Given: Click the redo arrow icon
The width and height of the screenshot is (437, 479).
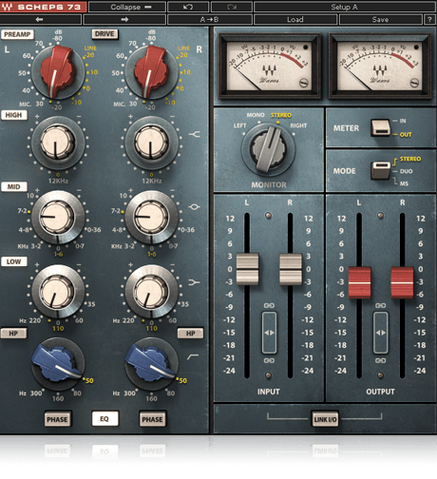Looking at the screenshot, I should 232,7.
